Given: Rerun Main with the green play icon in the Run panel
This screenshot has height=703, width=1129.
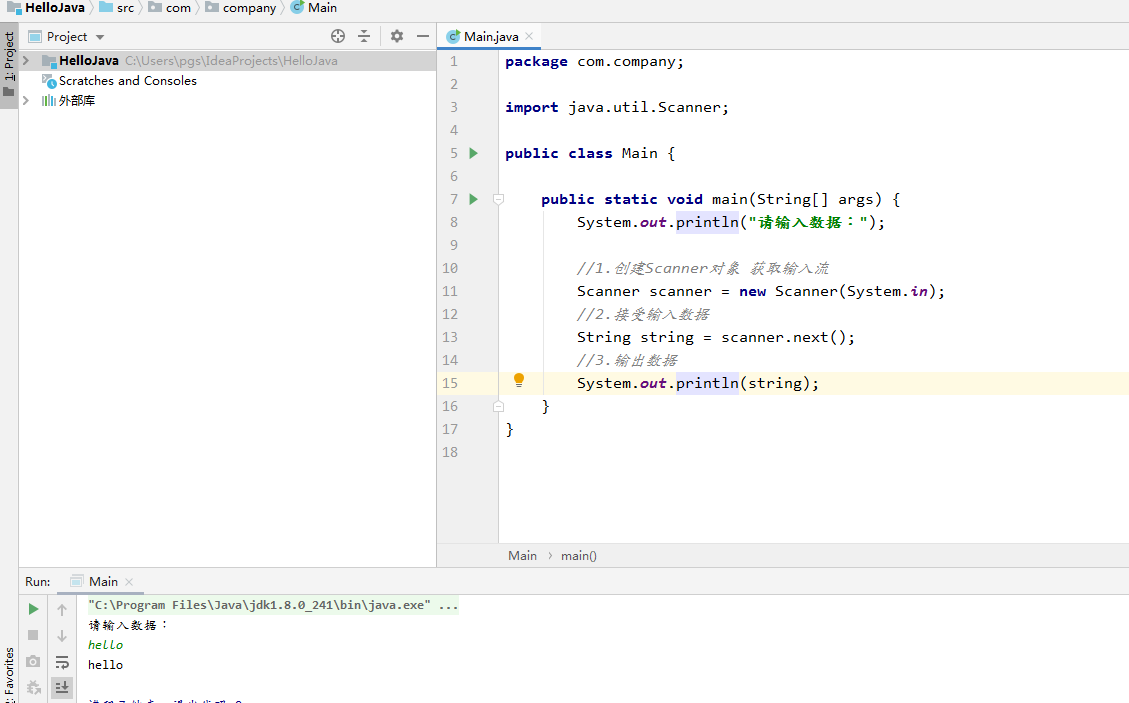Looking at the screenshot, I should coord(33,609).
